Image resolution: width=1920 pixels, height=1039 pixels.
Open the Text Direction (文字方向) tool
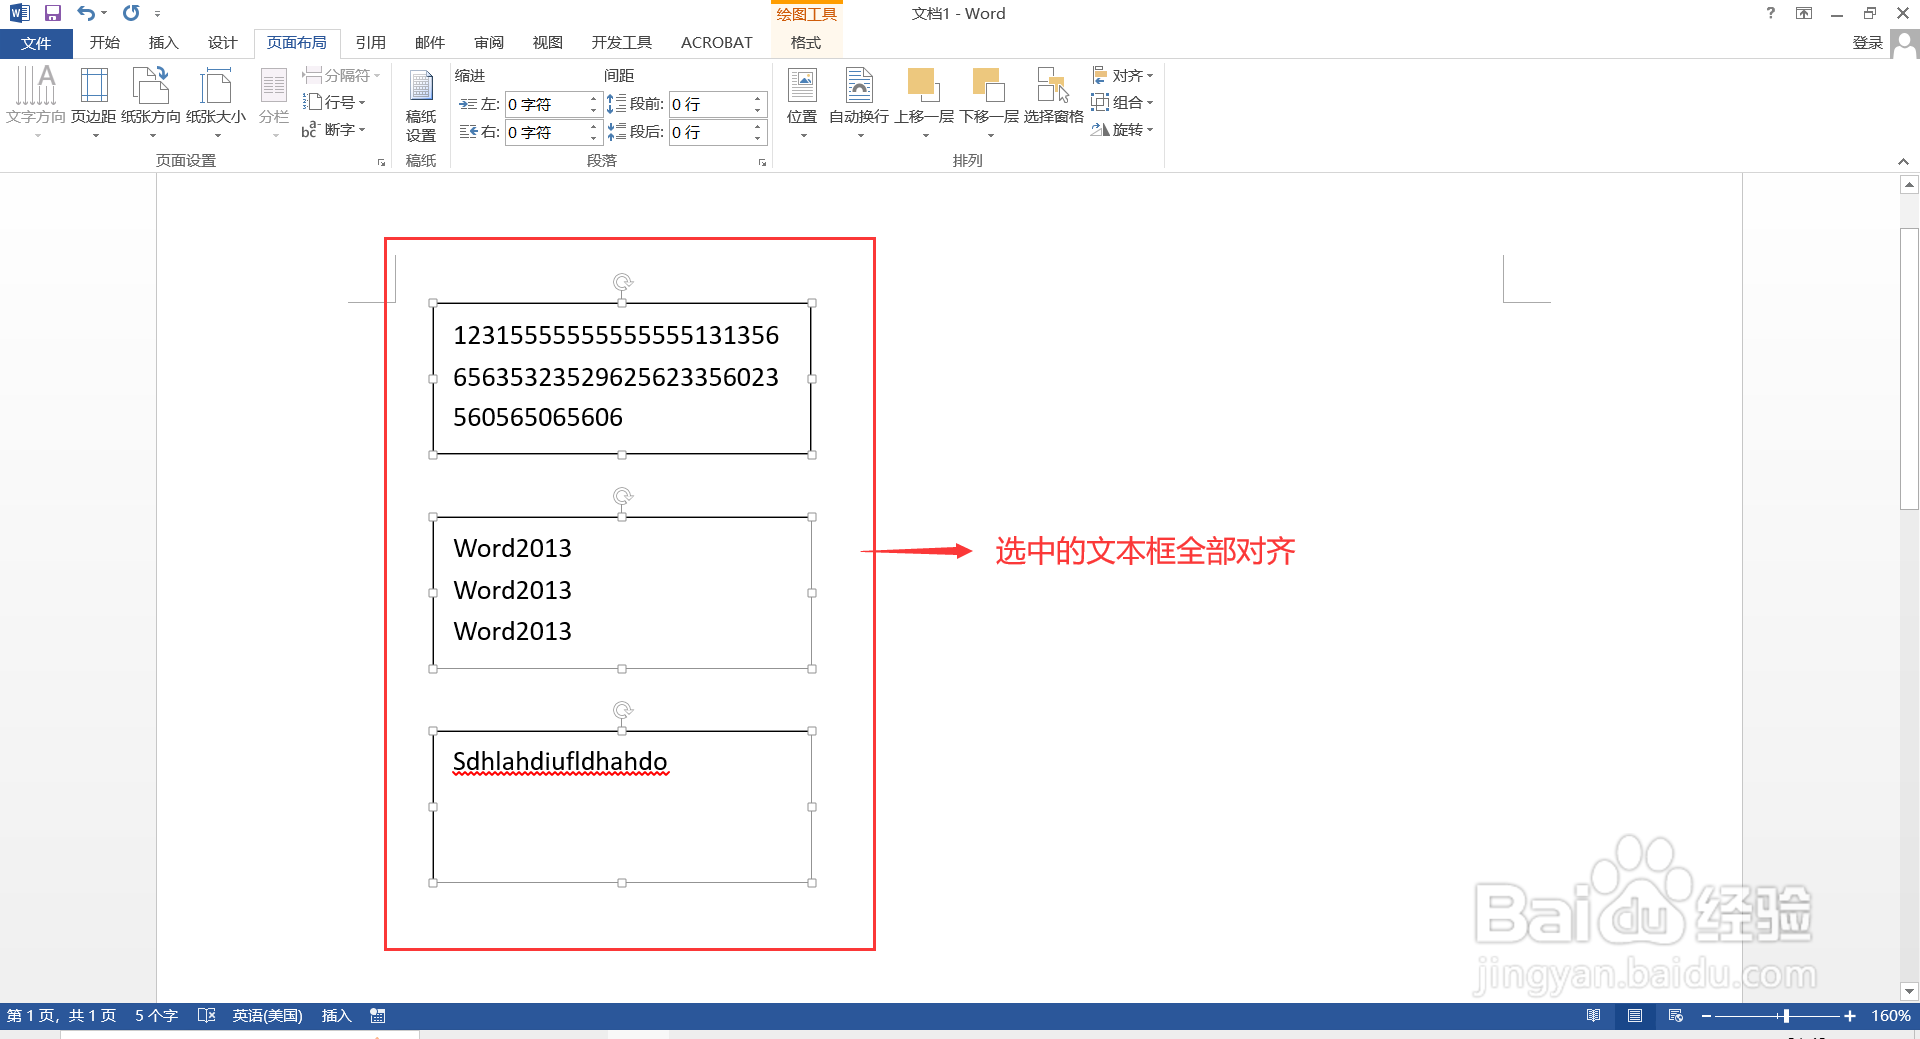tap(36, 102)
